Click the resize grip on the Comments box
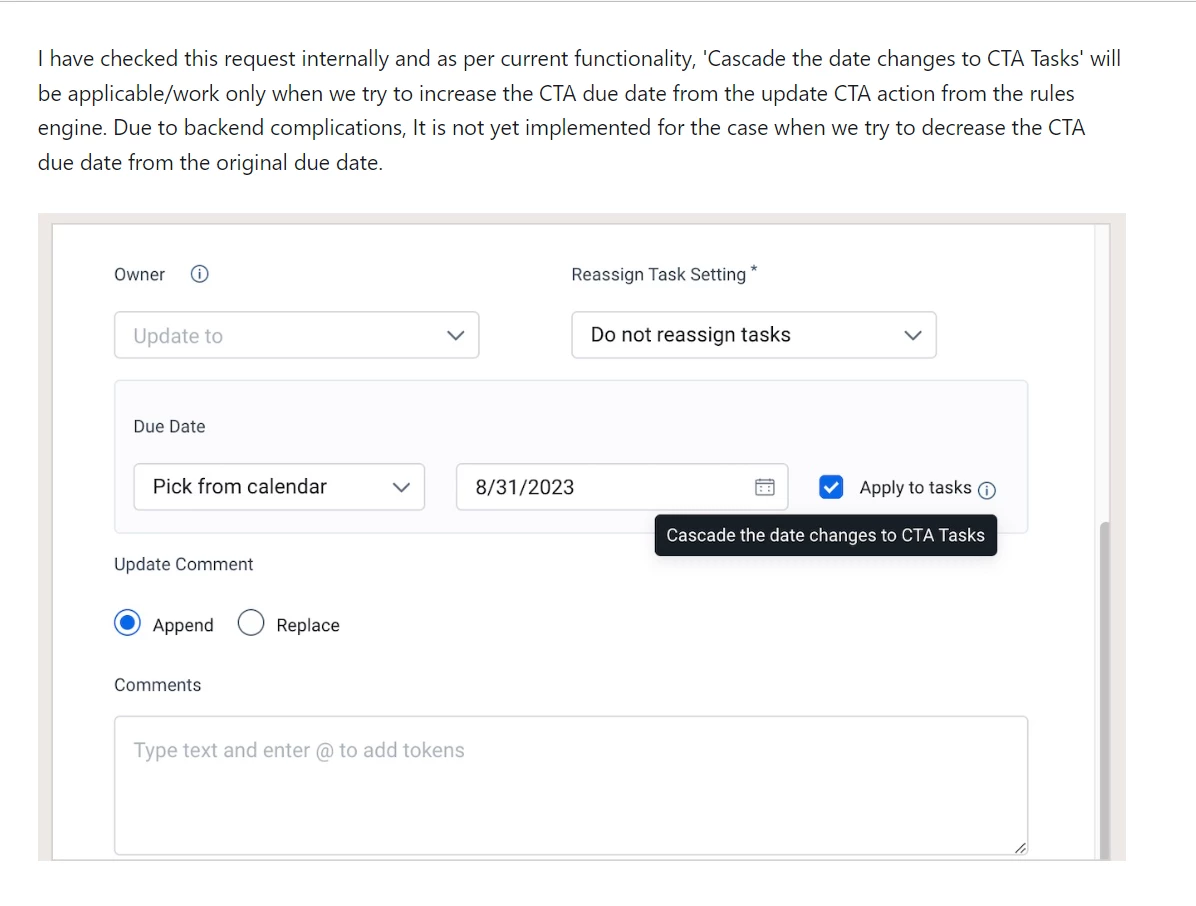 pyautogui.click(x=1021, y=848)
